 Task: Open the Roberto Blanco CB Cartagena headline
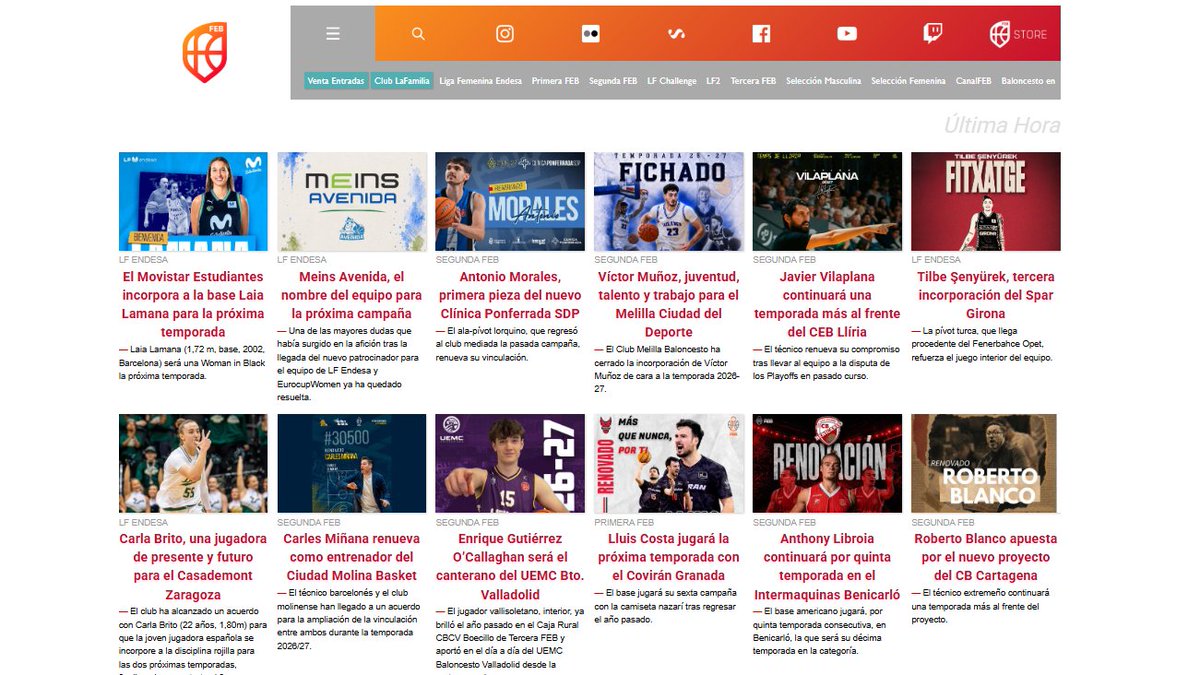985,557
